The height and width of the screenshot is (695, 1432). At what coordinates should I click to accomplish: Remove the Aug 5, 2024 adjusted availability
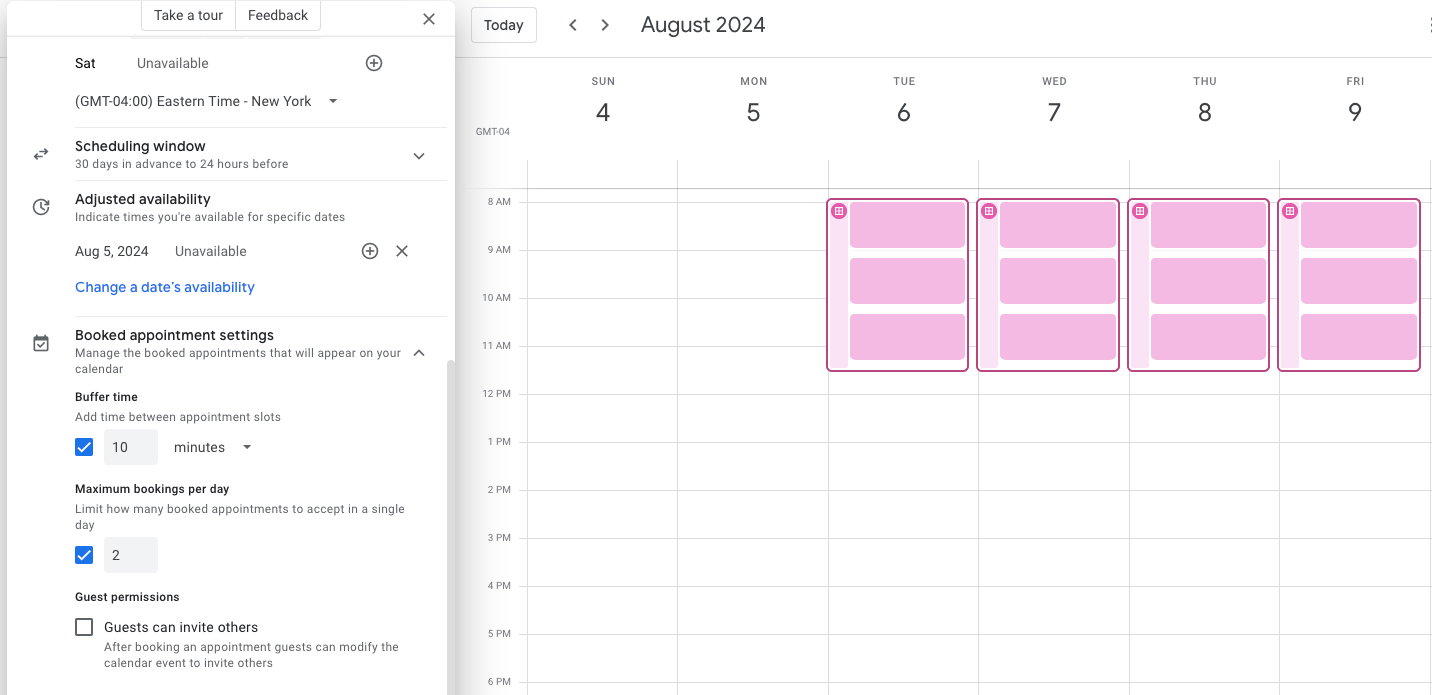click(402, 251)
